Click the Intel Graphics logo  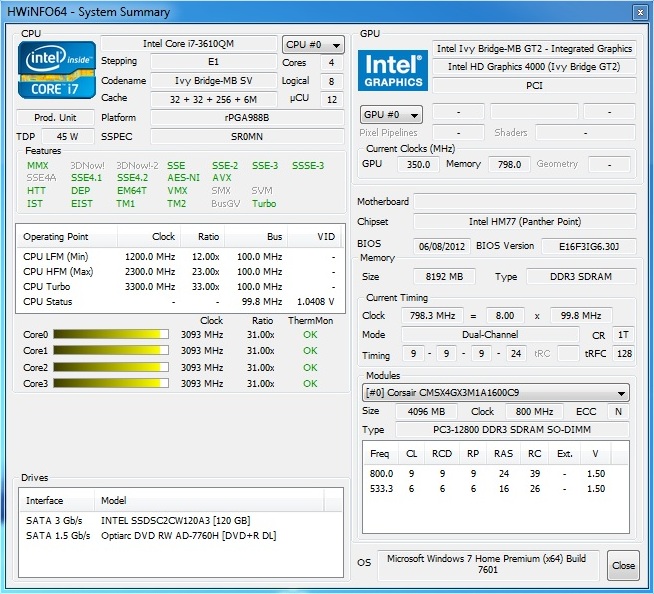coord(393,70)
